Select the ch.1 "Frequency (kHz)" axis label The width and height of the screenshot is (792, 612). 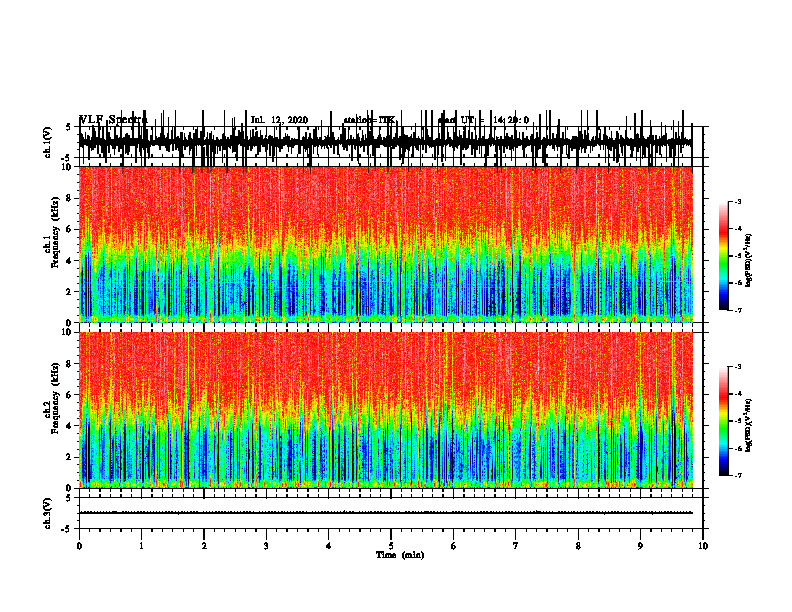tap(55, 233)
